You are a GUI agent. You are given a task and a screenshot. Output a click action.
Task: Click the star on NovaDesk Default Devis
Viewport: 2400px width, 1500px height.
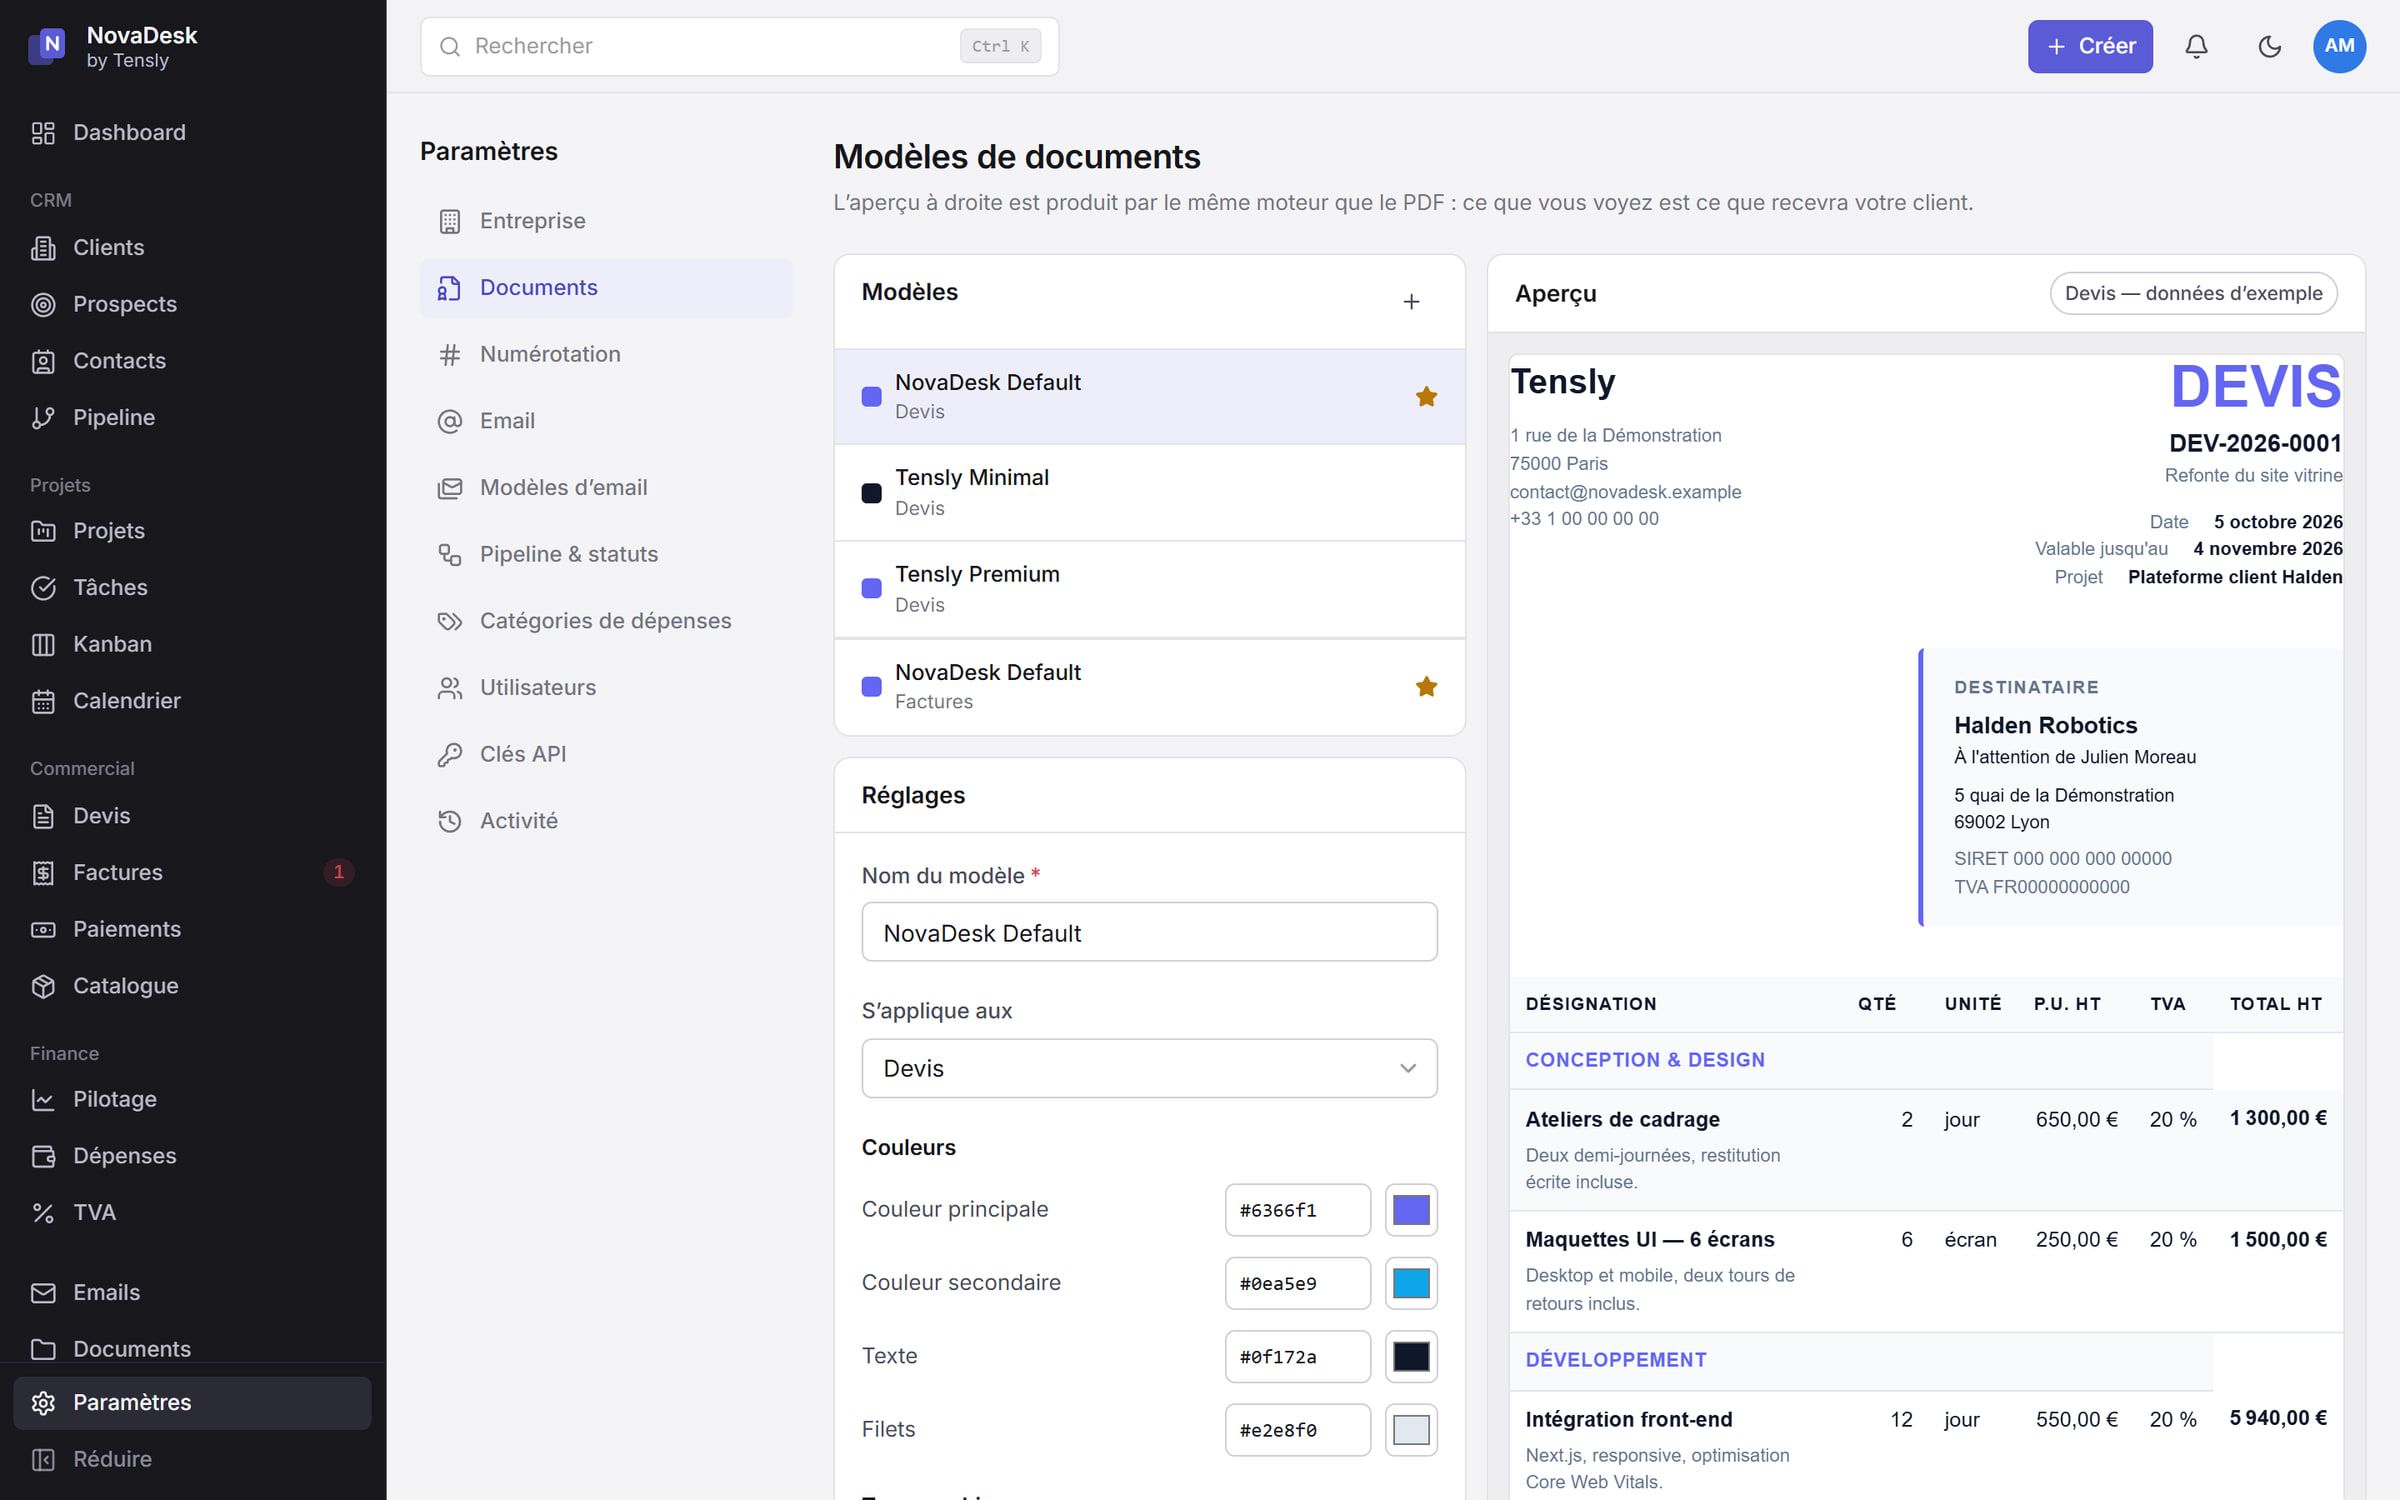pyautogui.click(x=1426, y=396)
